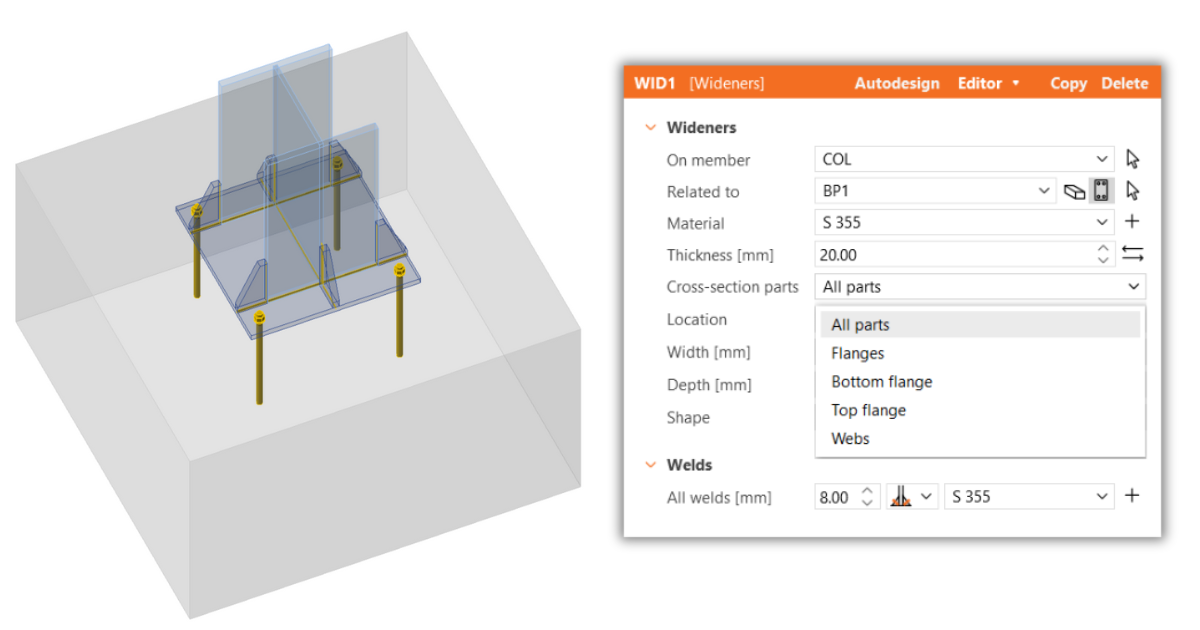
Task: Toggle the base plate icon beside BP1
Action: click(x=1101, y=191)
